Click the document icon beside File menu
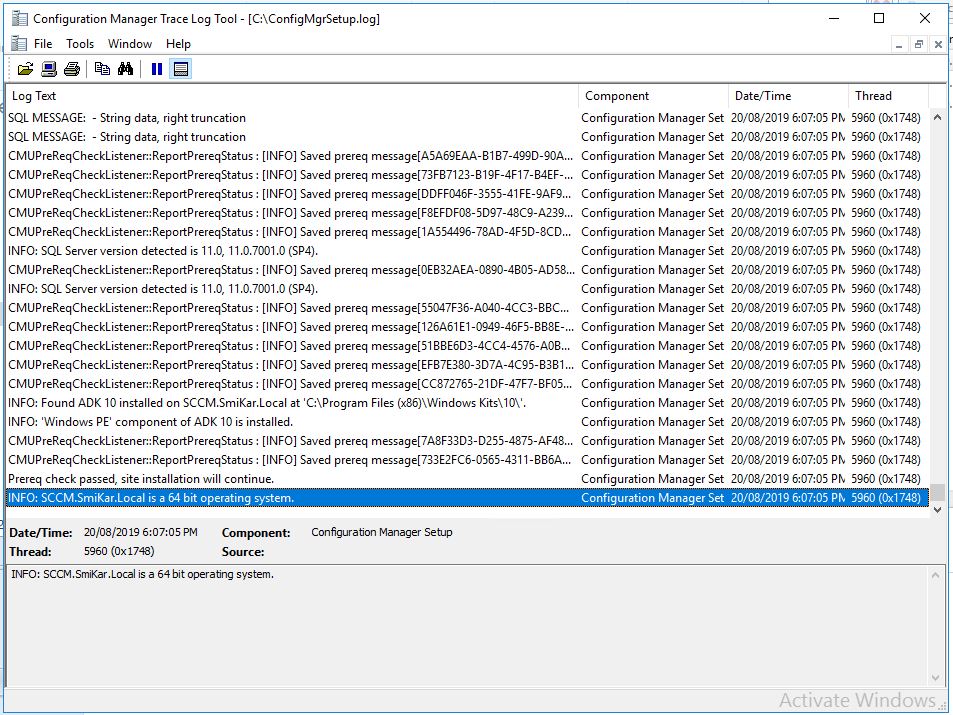The width and height of the screenshot is (953, 715). (x=19, y=44)
